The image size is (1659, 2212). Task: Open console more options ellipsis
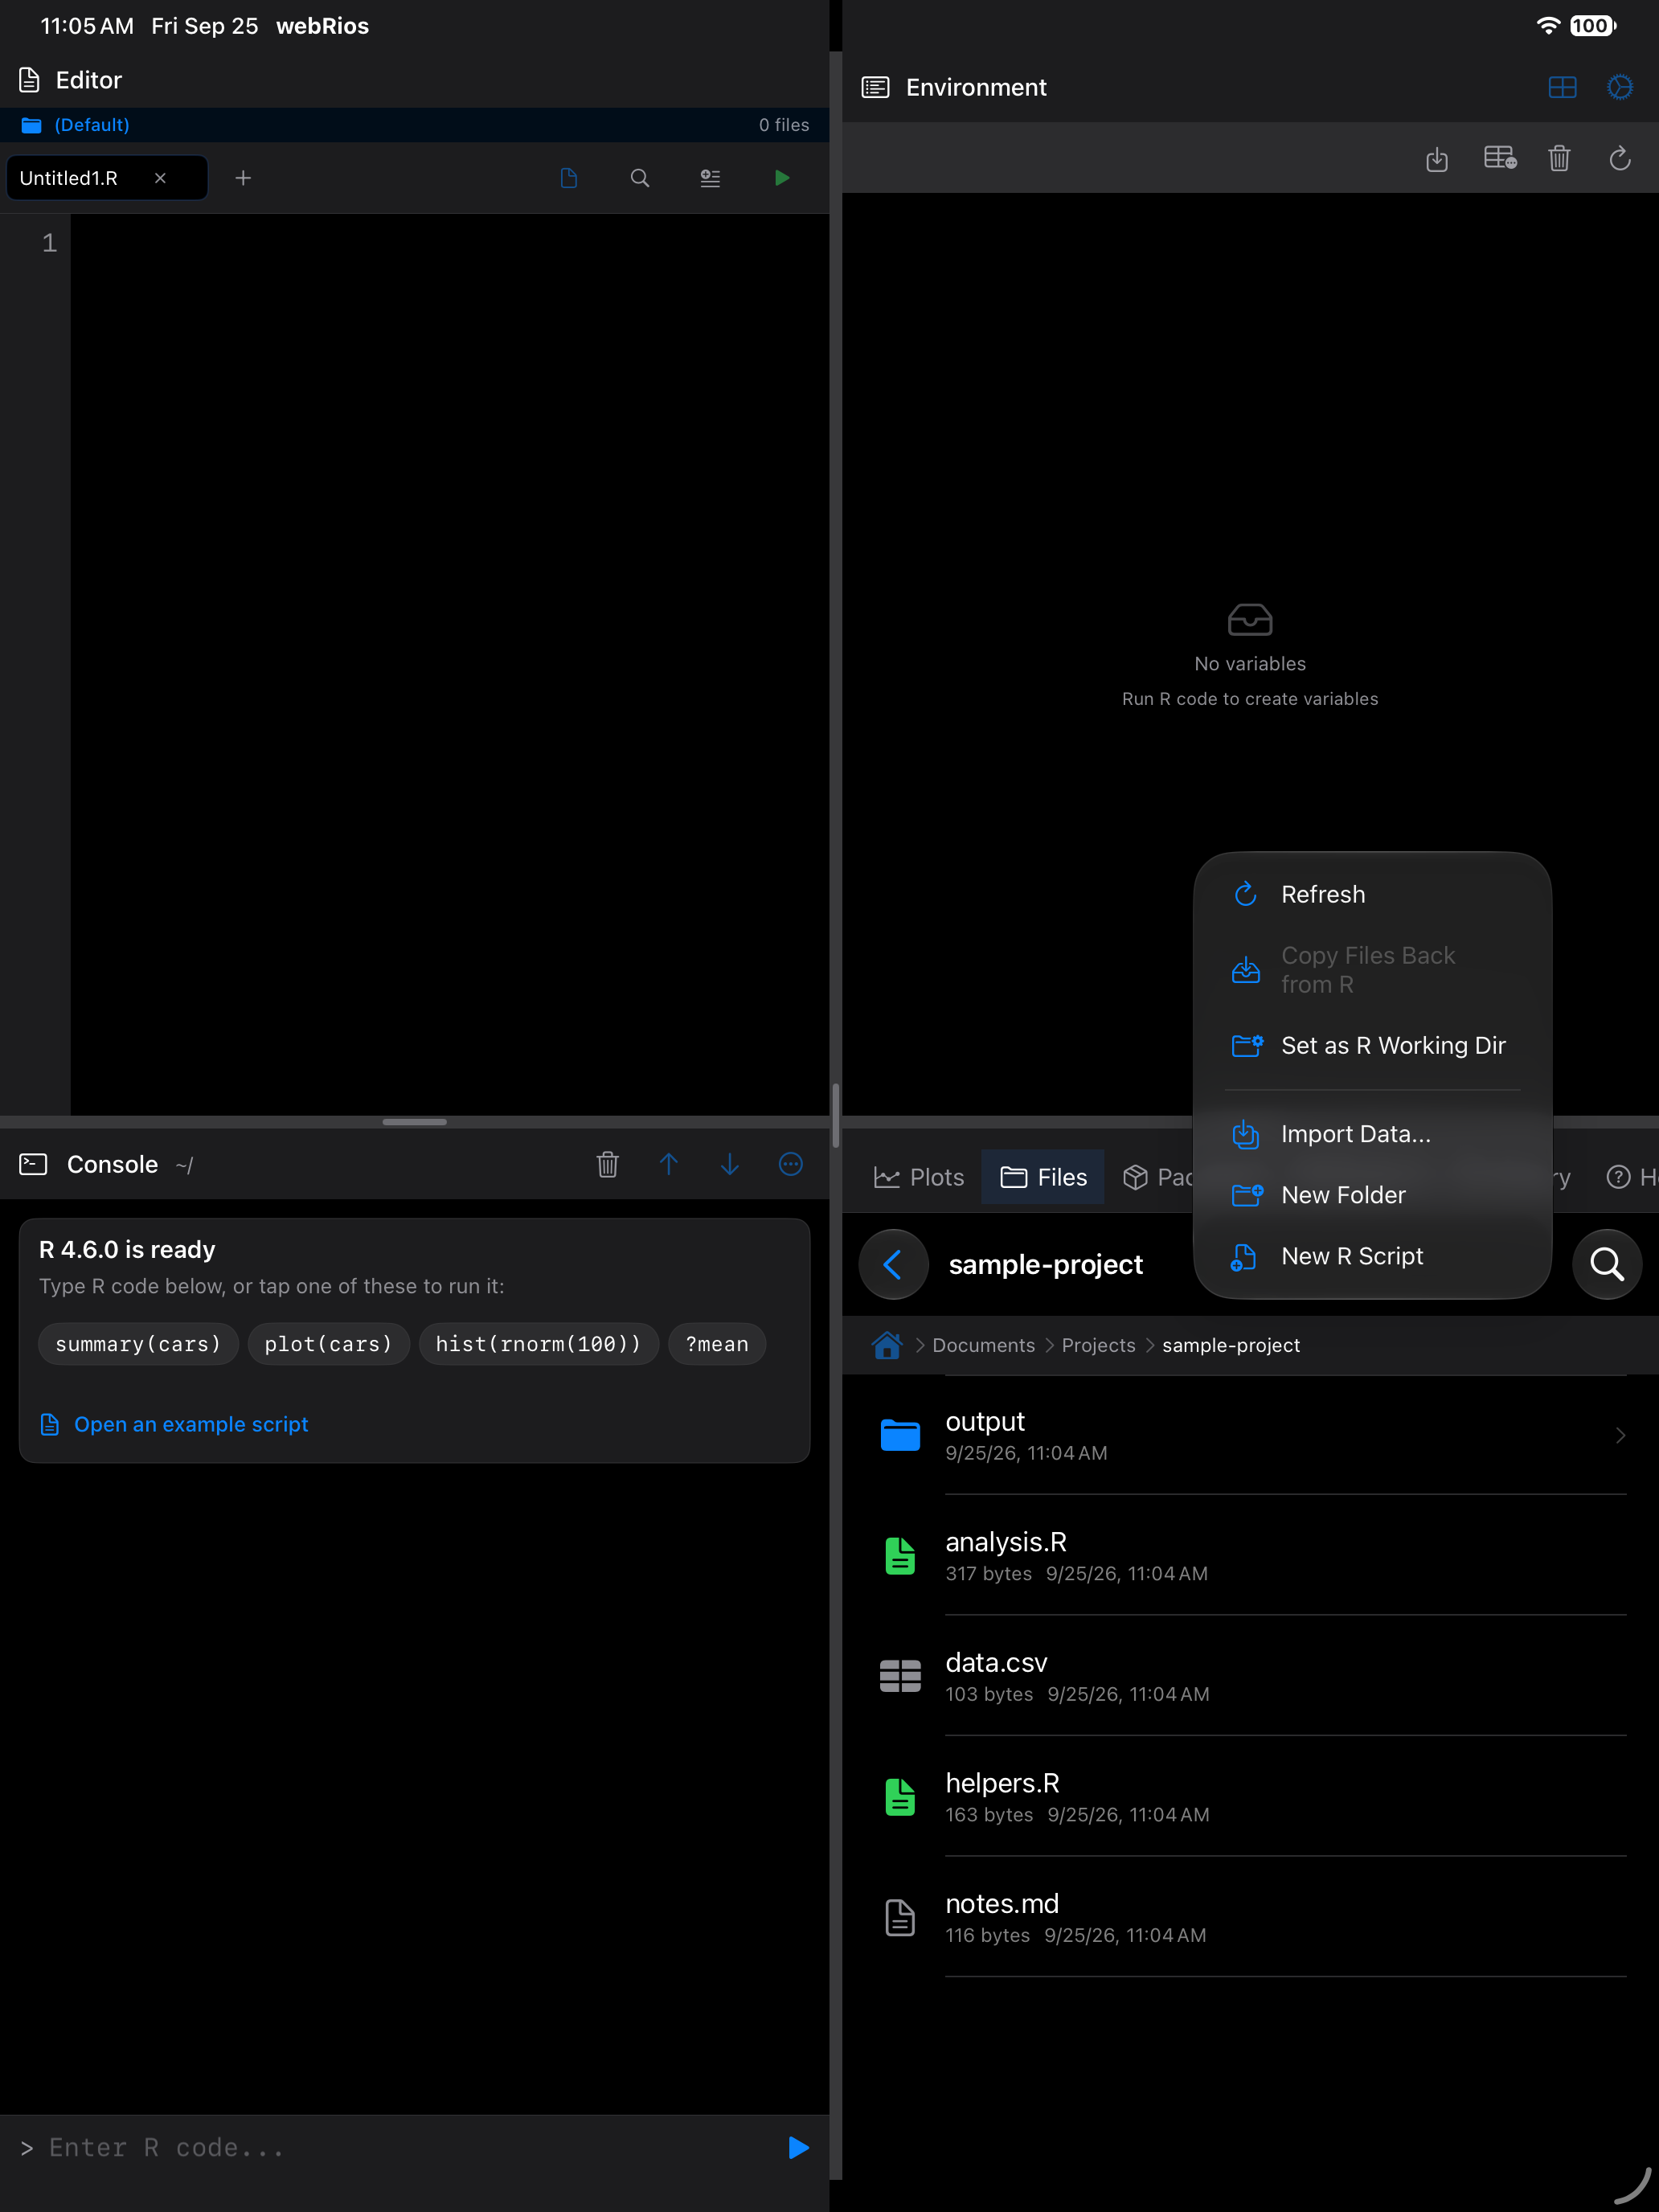pos(791,1164)
